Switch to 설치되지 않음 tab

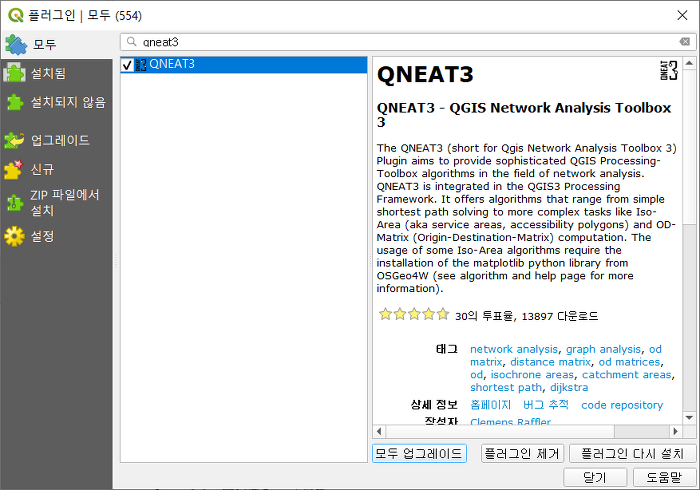[x=57, y=102]
